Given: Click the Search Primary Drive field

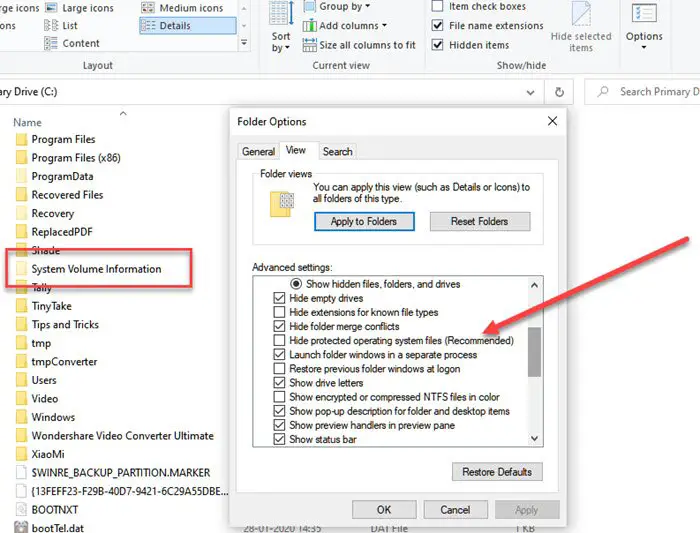Looking at the screenshot, I should pos(642,92).
